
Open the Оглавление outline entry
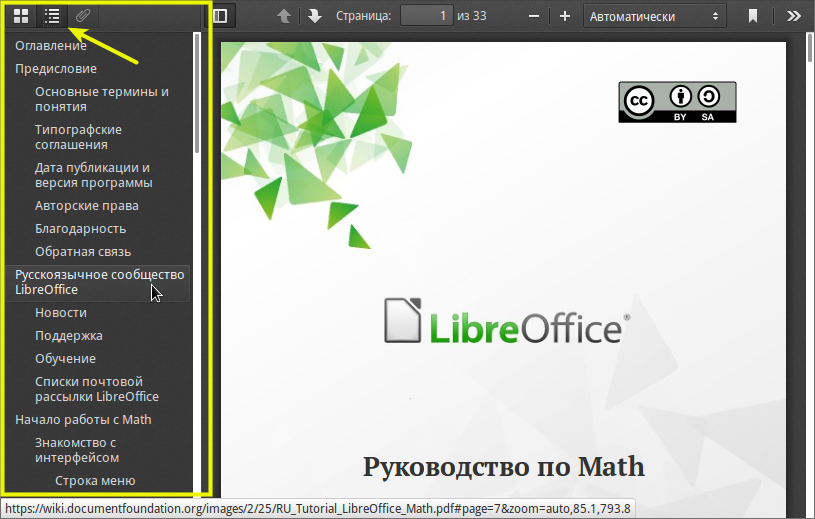click(x=51, y=46)
